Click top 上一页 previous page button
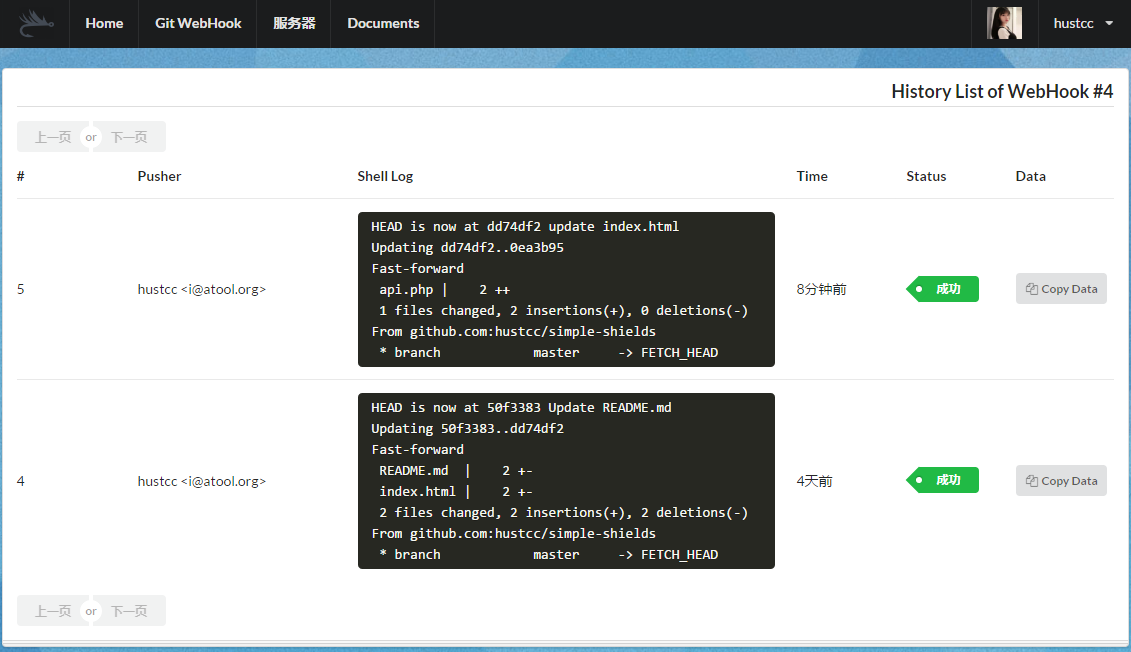Viewport: 1131px width, 652px height. (53, 137)
